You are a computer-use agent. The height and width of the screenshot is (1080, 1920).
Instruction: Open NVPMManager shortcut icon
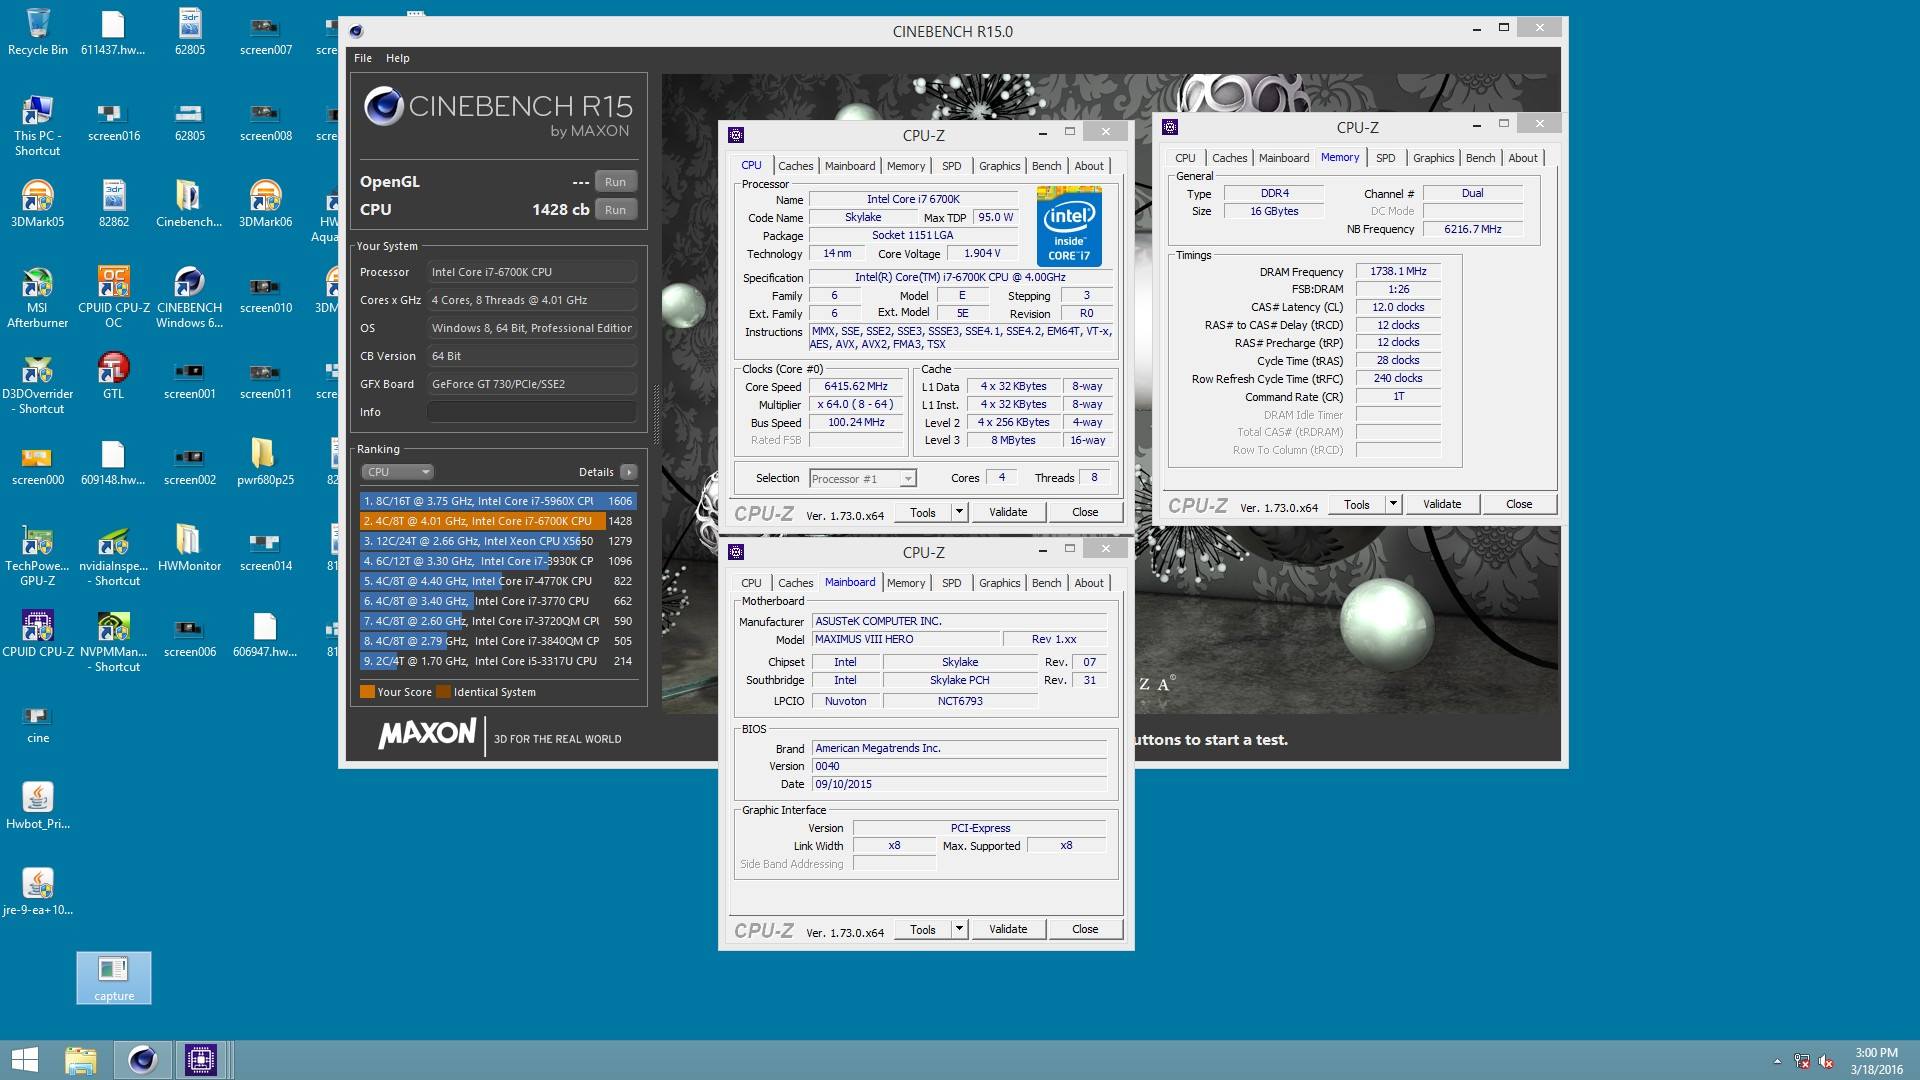tap(114, 641)
